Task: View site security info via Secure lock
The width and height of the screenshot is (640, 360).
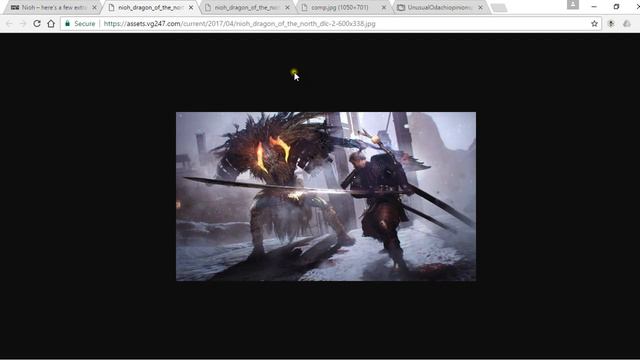Action: [x=80, y=24]
